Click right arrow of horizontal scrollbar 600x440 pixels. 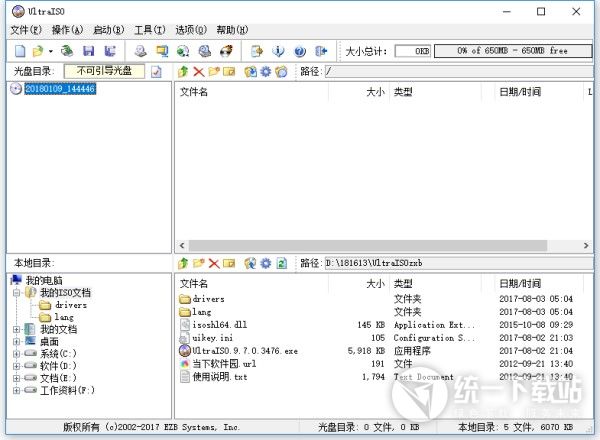click(586, 246)
